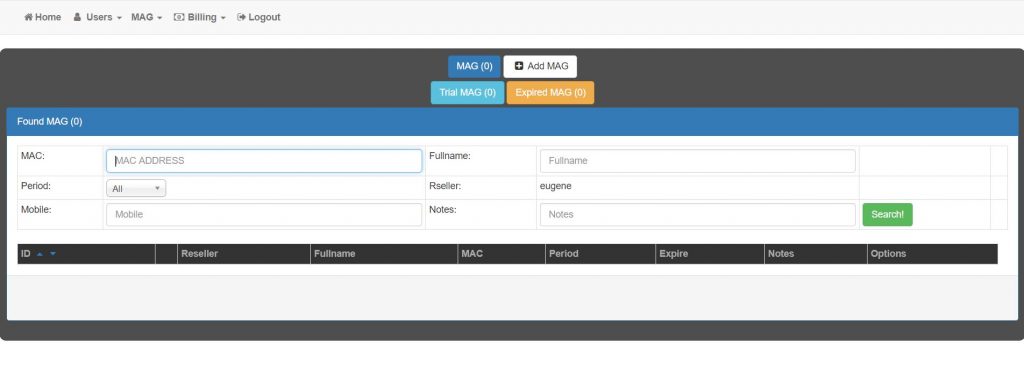Click the Mobile: field label
The width and height of the screenshot is (1024, 381).
click(36, 209)
